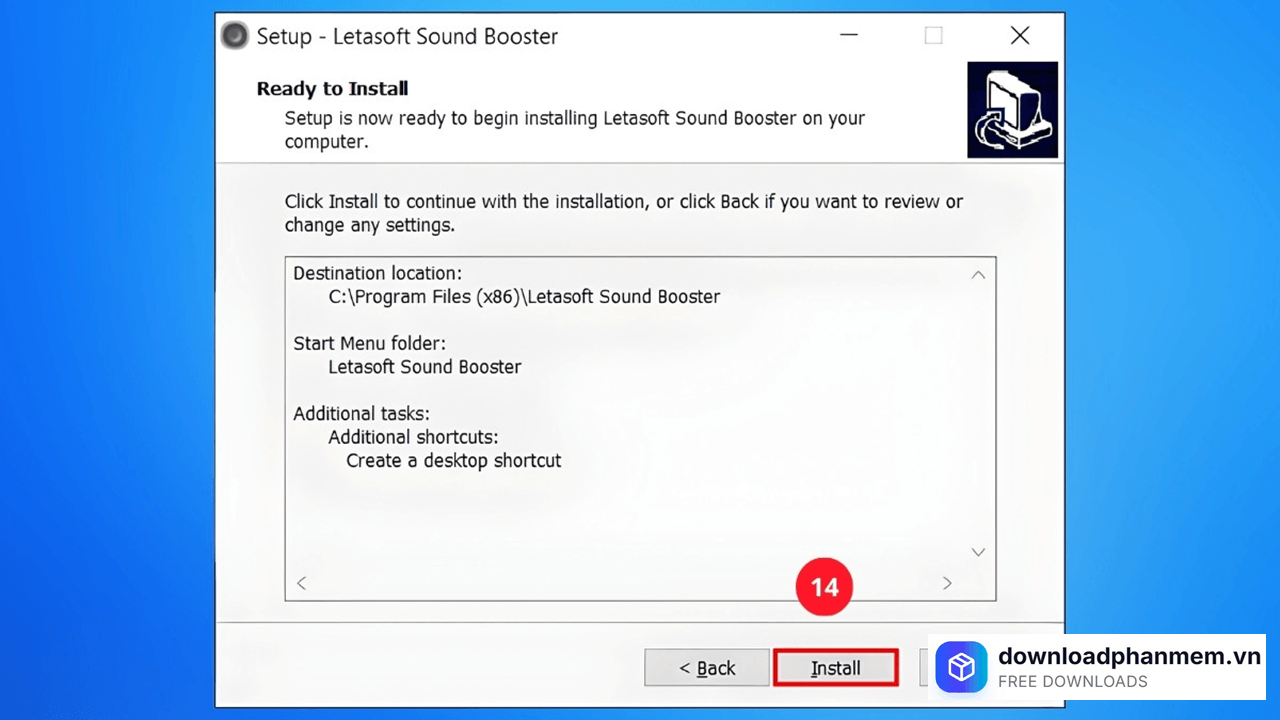Click the red step badge labeled 14
Viewport: 1280px width, 720px height.
coord(823,586)
